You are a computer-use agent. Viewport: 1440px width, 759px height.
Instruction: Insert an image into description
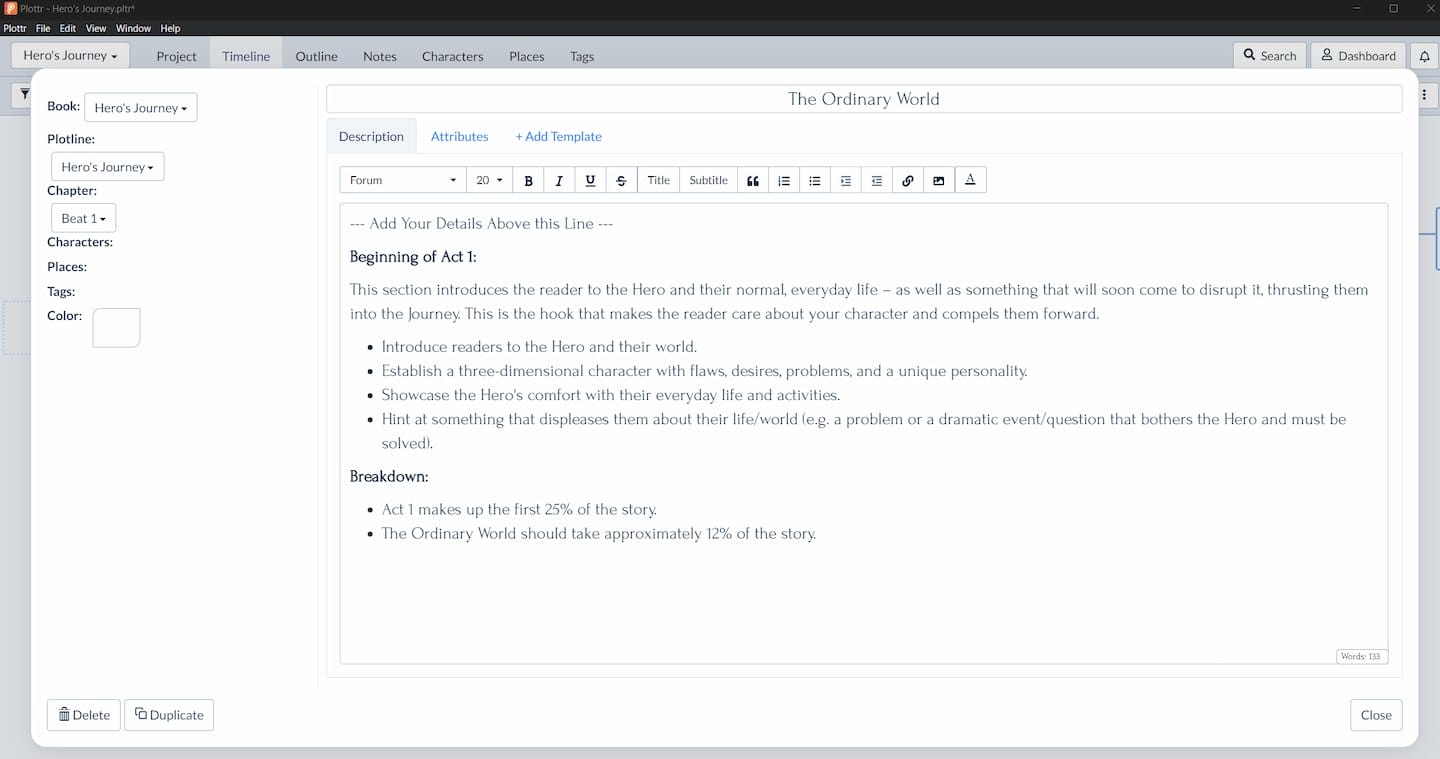click(x=939, y=180)
